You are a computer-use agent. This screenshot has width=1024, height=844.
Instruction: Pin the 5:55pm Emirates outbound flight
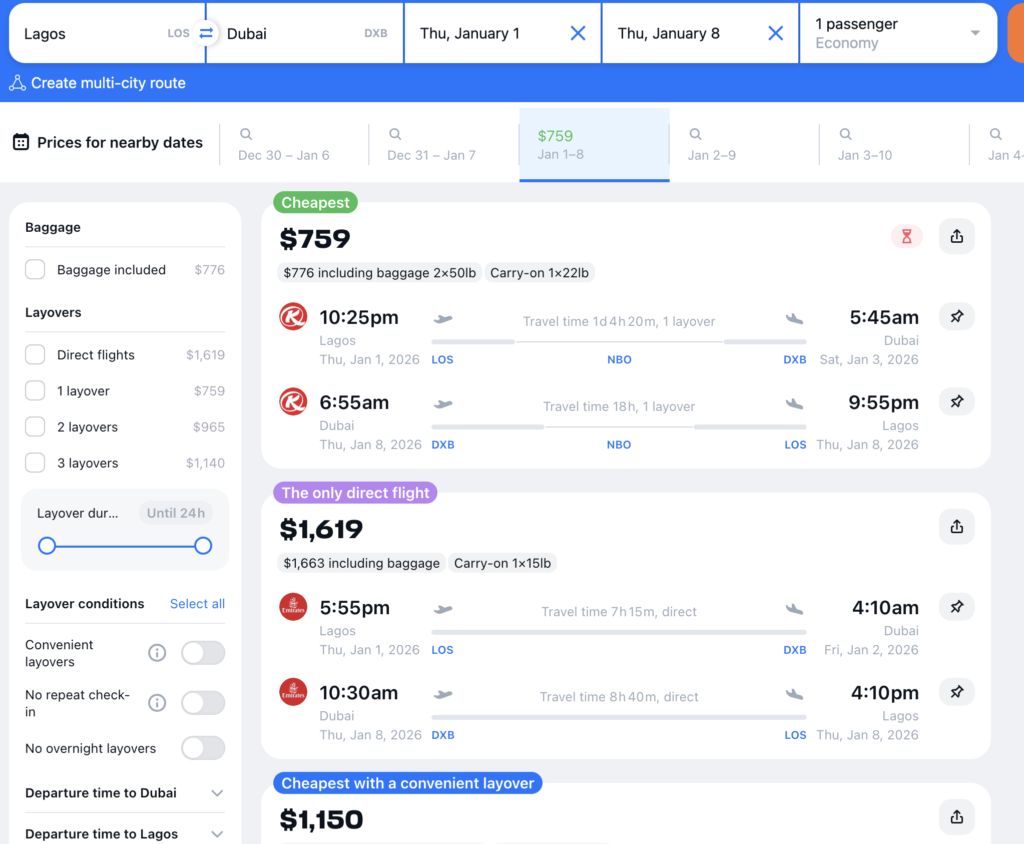click(x=956, y=607)
